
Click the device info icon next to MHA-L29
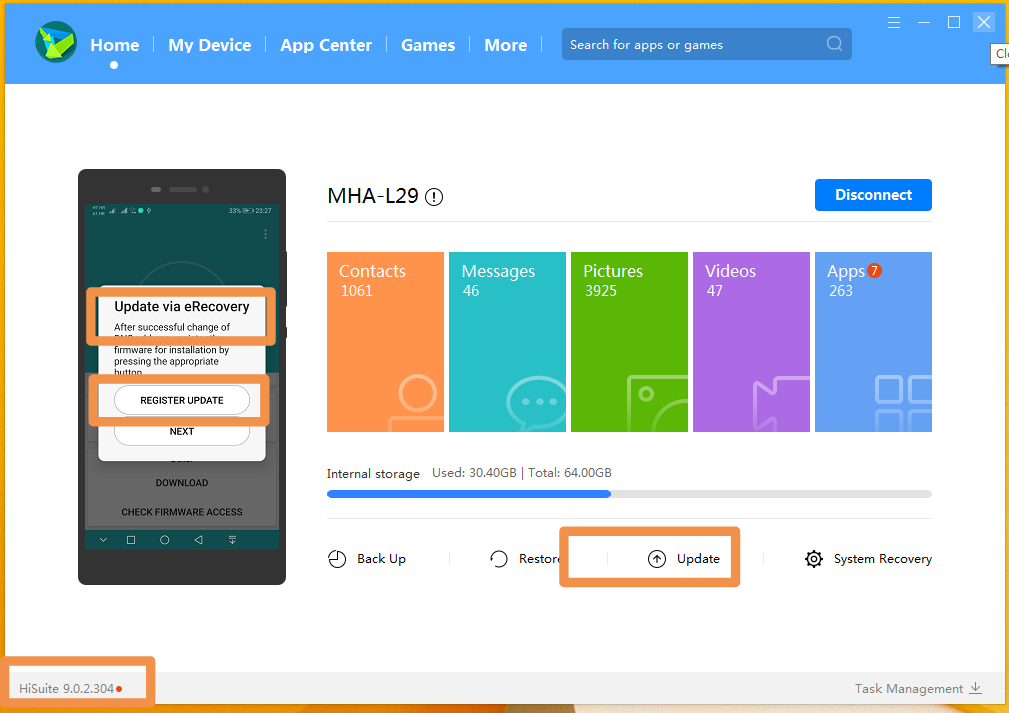coord(434,196)
